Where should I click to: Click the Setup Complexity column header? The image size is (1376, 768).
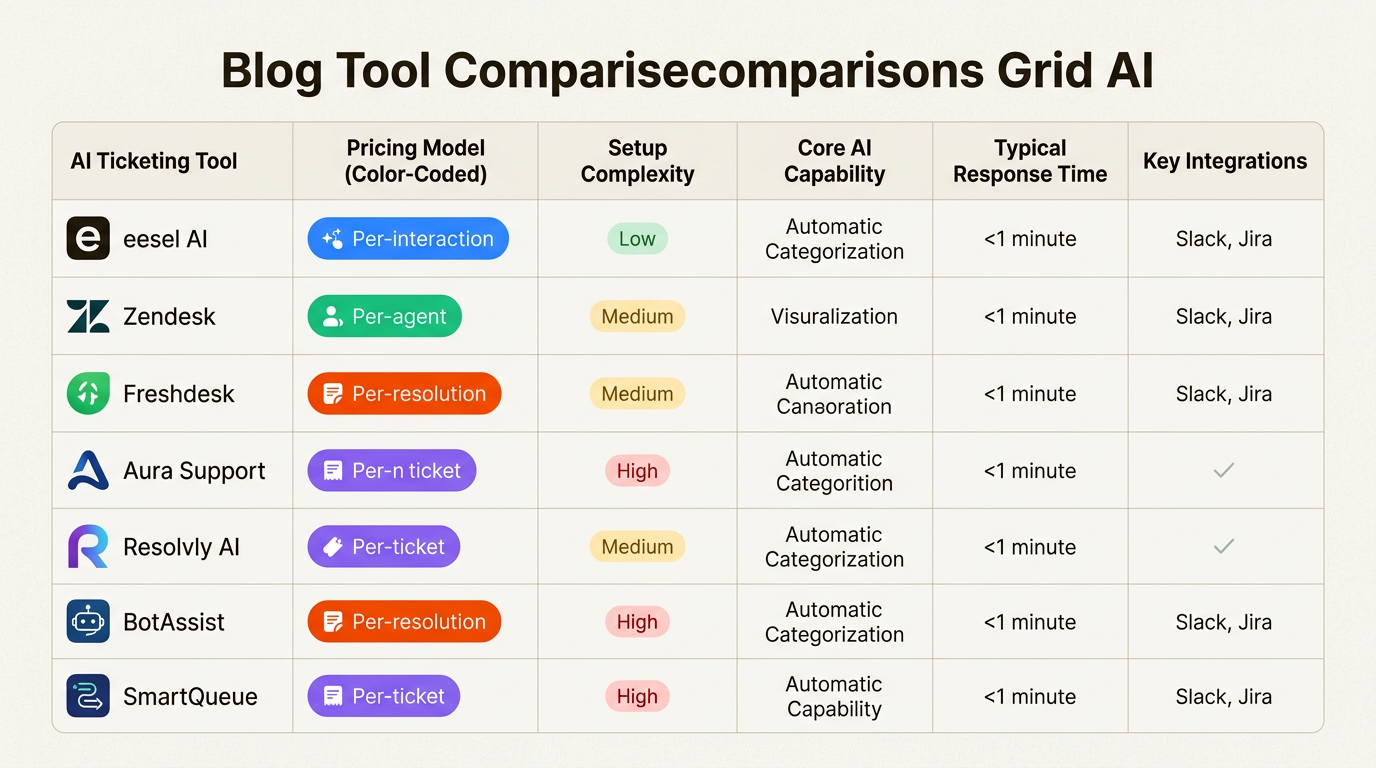pyautogui.click(x=637, y=161)
